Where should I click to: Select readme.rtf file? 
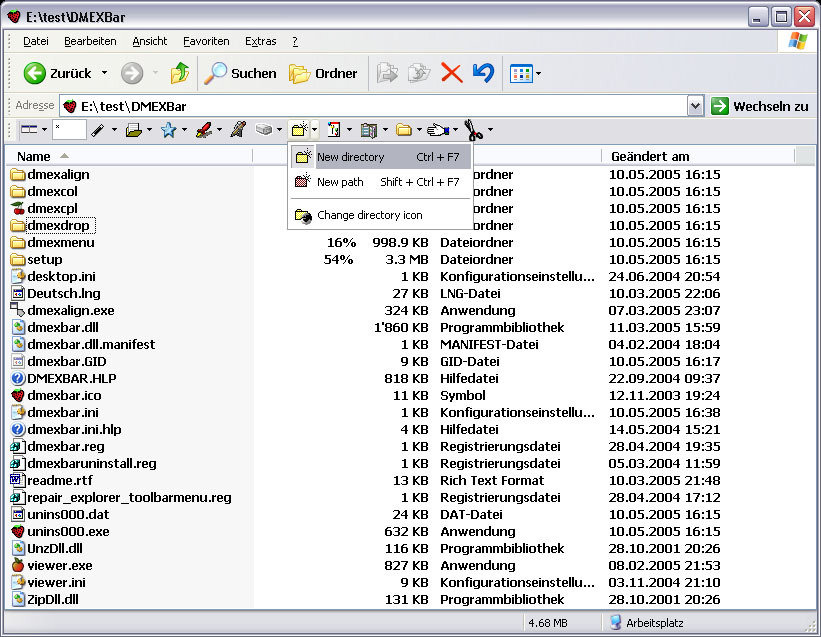pyautogui.click(x=51, y=480)
